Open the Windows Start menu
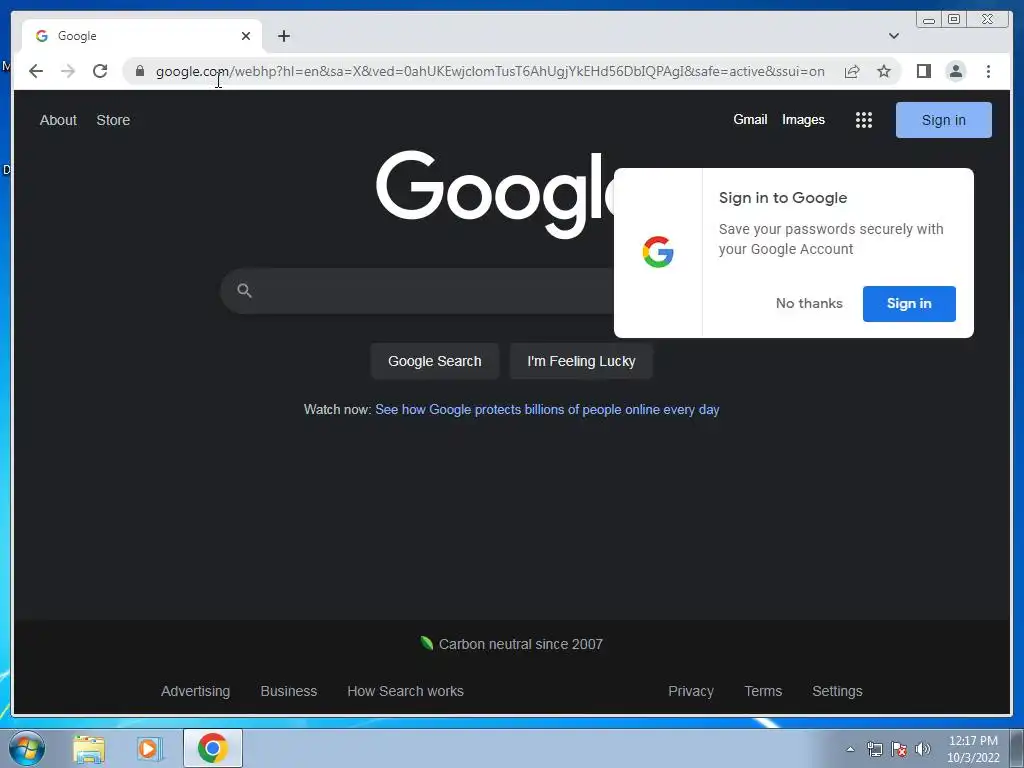1024x768 pixels. pyautogui.click(x=27, y=748)
